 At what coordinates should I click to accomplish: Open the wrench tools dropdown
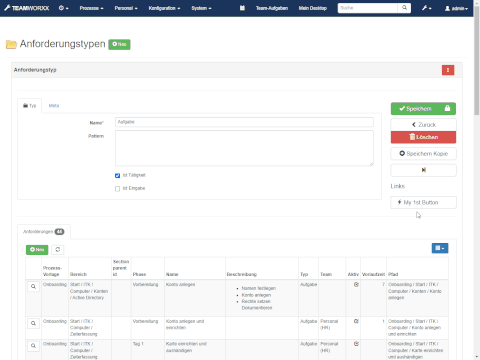(x=426, y=8)
